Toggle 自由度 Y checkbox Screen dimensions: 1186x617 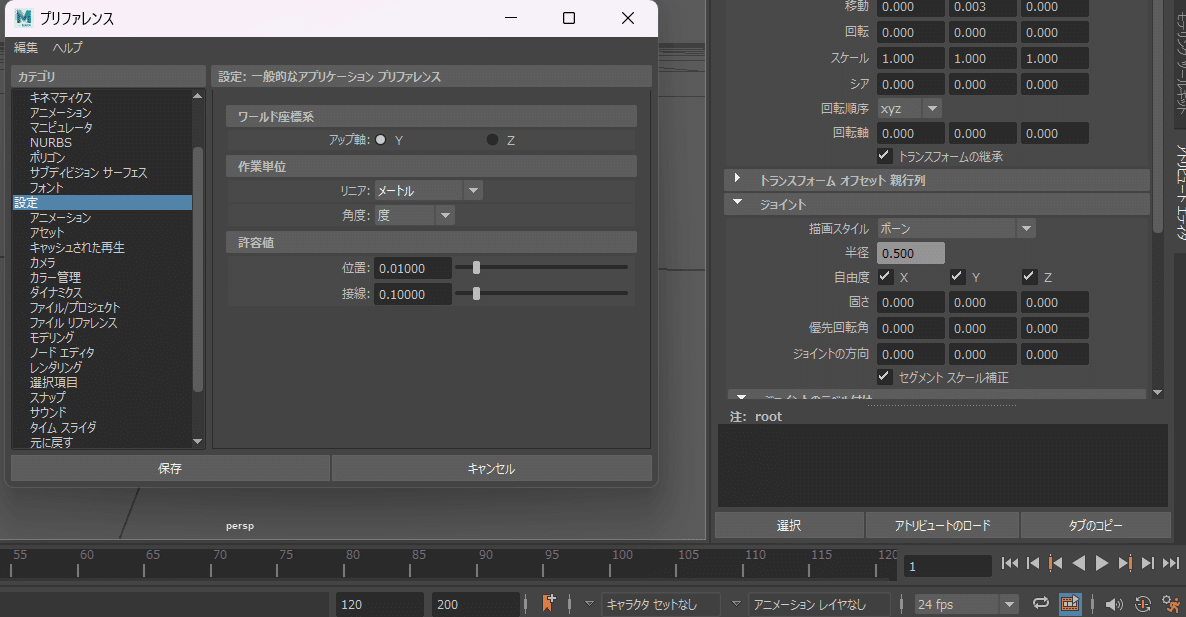957,277
